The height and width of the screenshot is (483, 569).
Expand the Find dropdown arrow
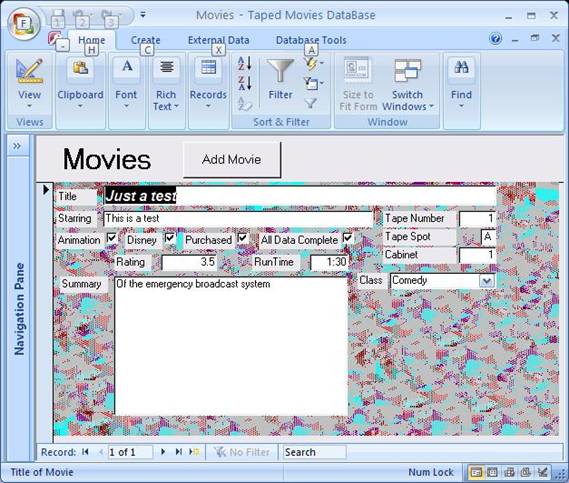pyautogui.click(x=461, y=106)
